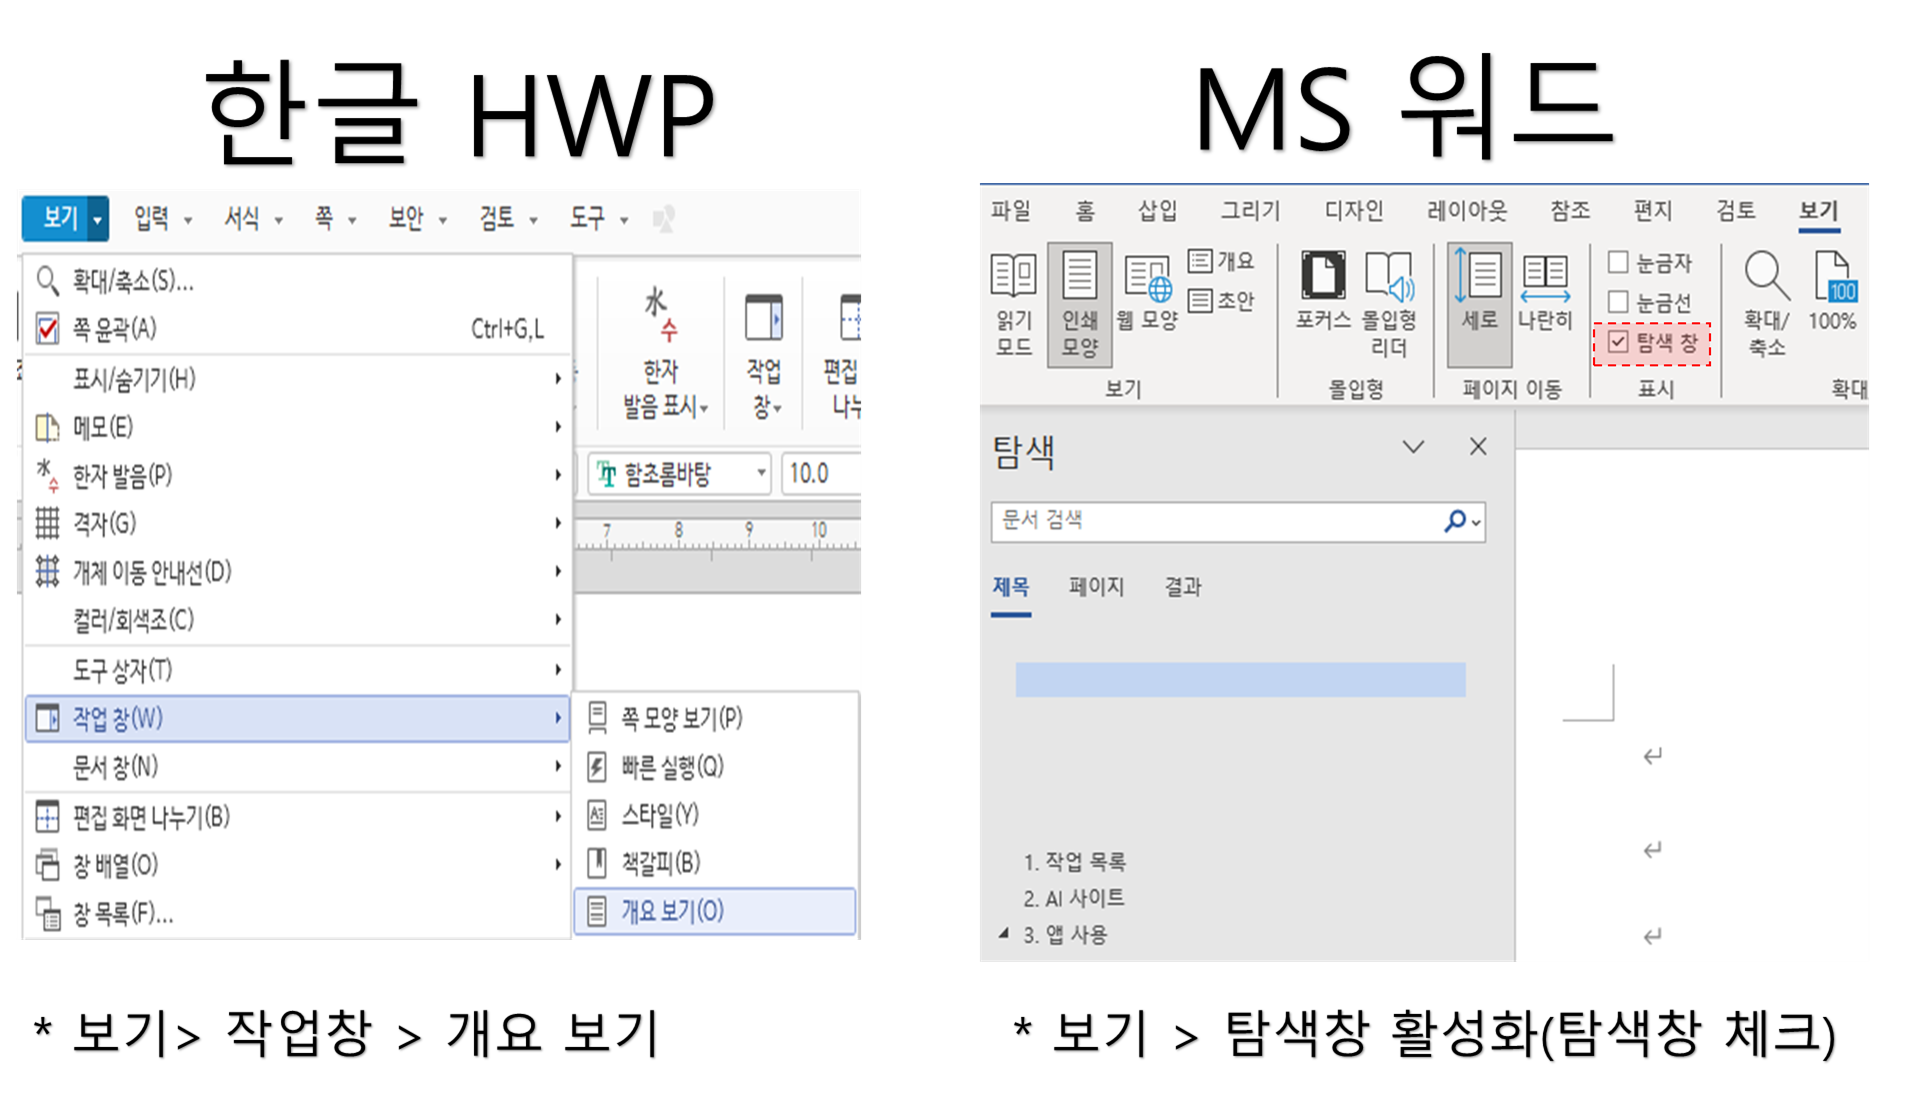
Task: Click the 확대/축소(S) magnifier menu item in HWP
Action: [x=297, y=281]
